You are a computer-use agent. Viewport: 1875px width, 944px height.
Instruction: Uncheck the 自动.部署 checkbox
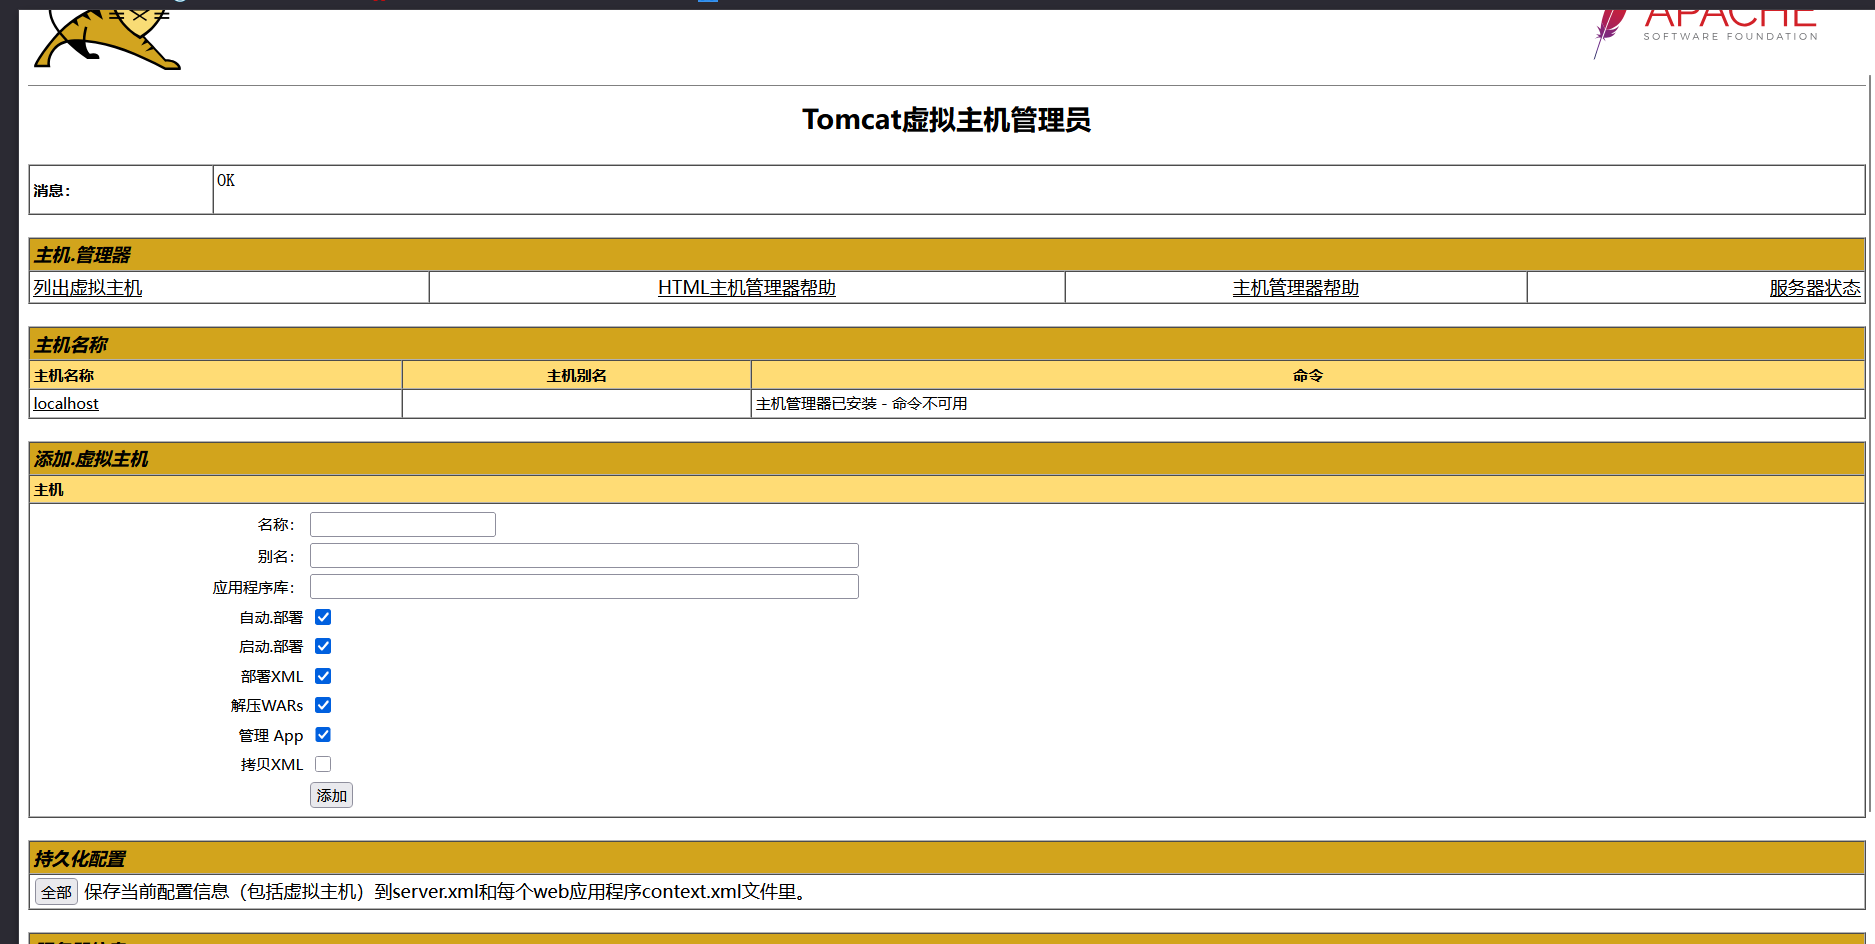point(323,617)
